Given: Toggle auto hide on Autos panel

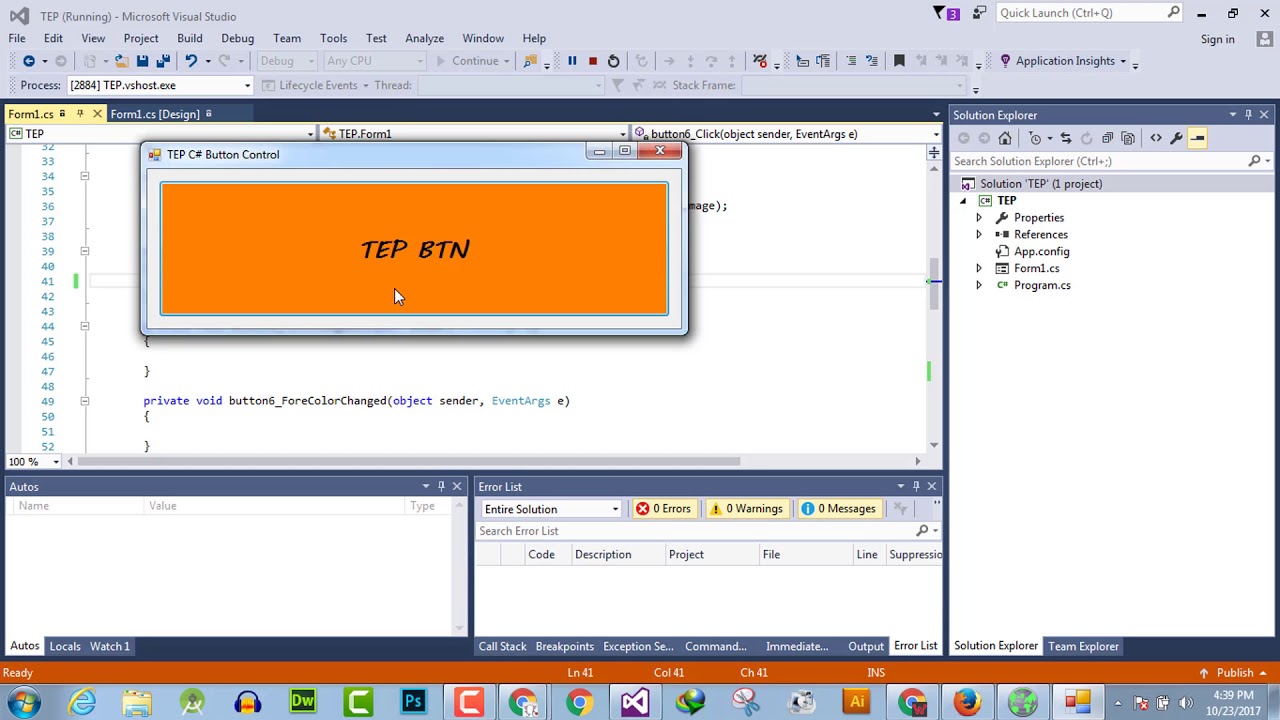Looking at the screenshot, I should point(441,486).
